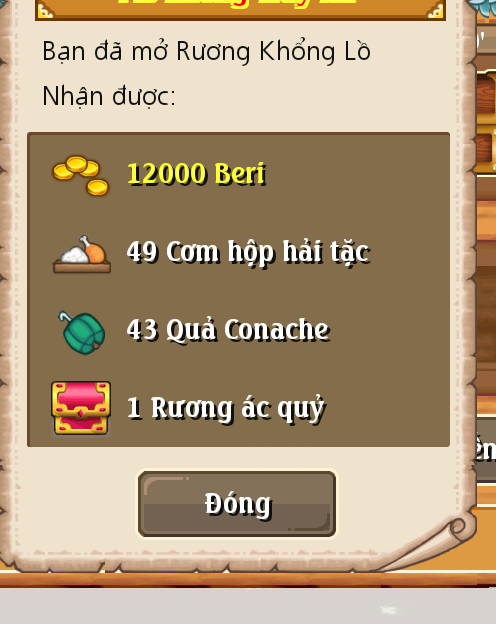Click the yellow 12000 Beri reward text
Screen dimensions: 496x624
(x=196, y=174)
